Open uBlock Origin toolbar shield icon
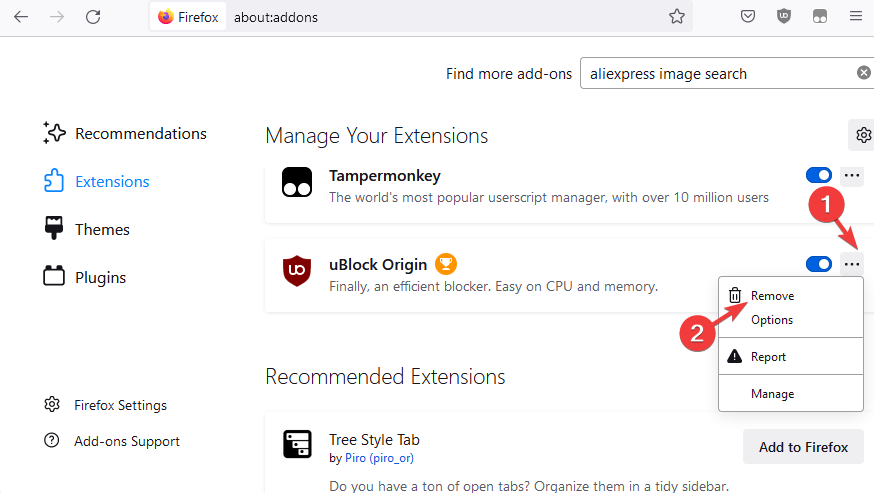This screenshot has height=493, width=874. click(784, 16)
